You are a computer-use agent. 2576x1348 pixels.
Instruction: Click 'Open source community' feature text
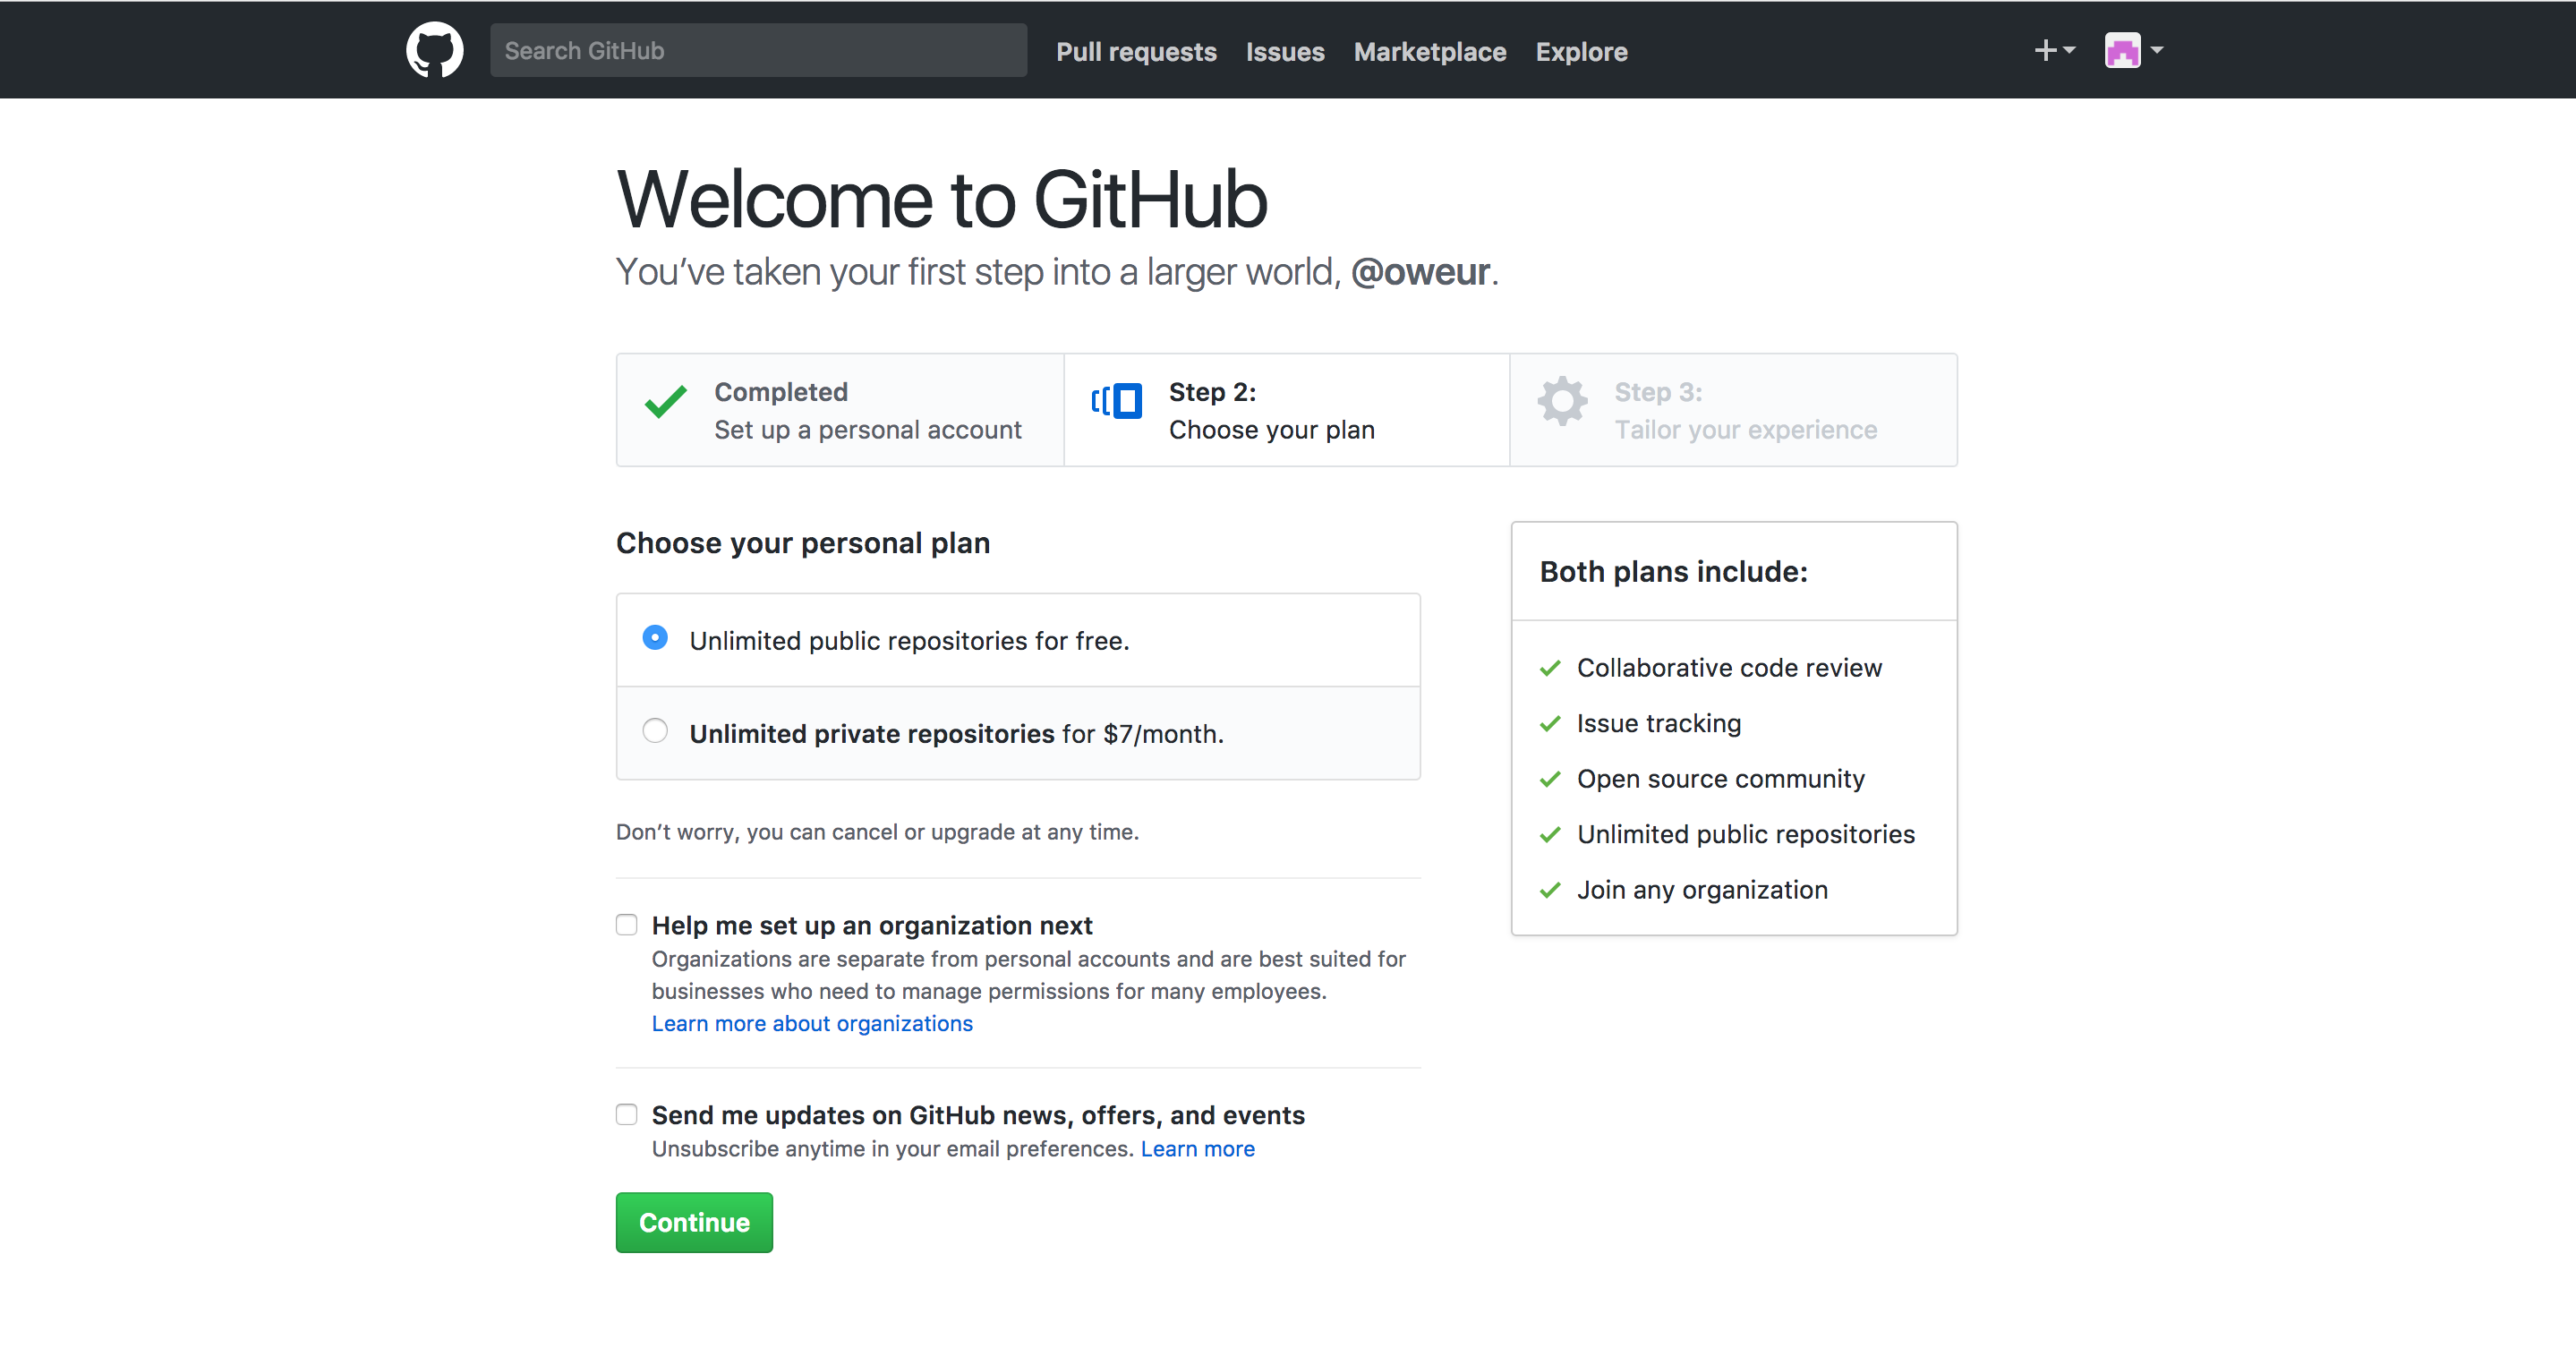[x=1721, y=779]
